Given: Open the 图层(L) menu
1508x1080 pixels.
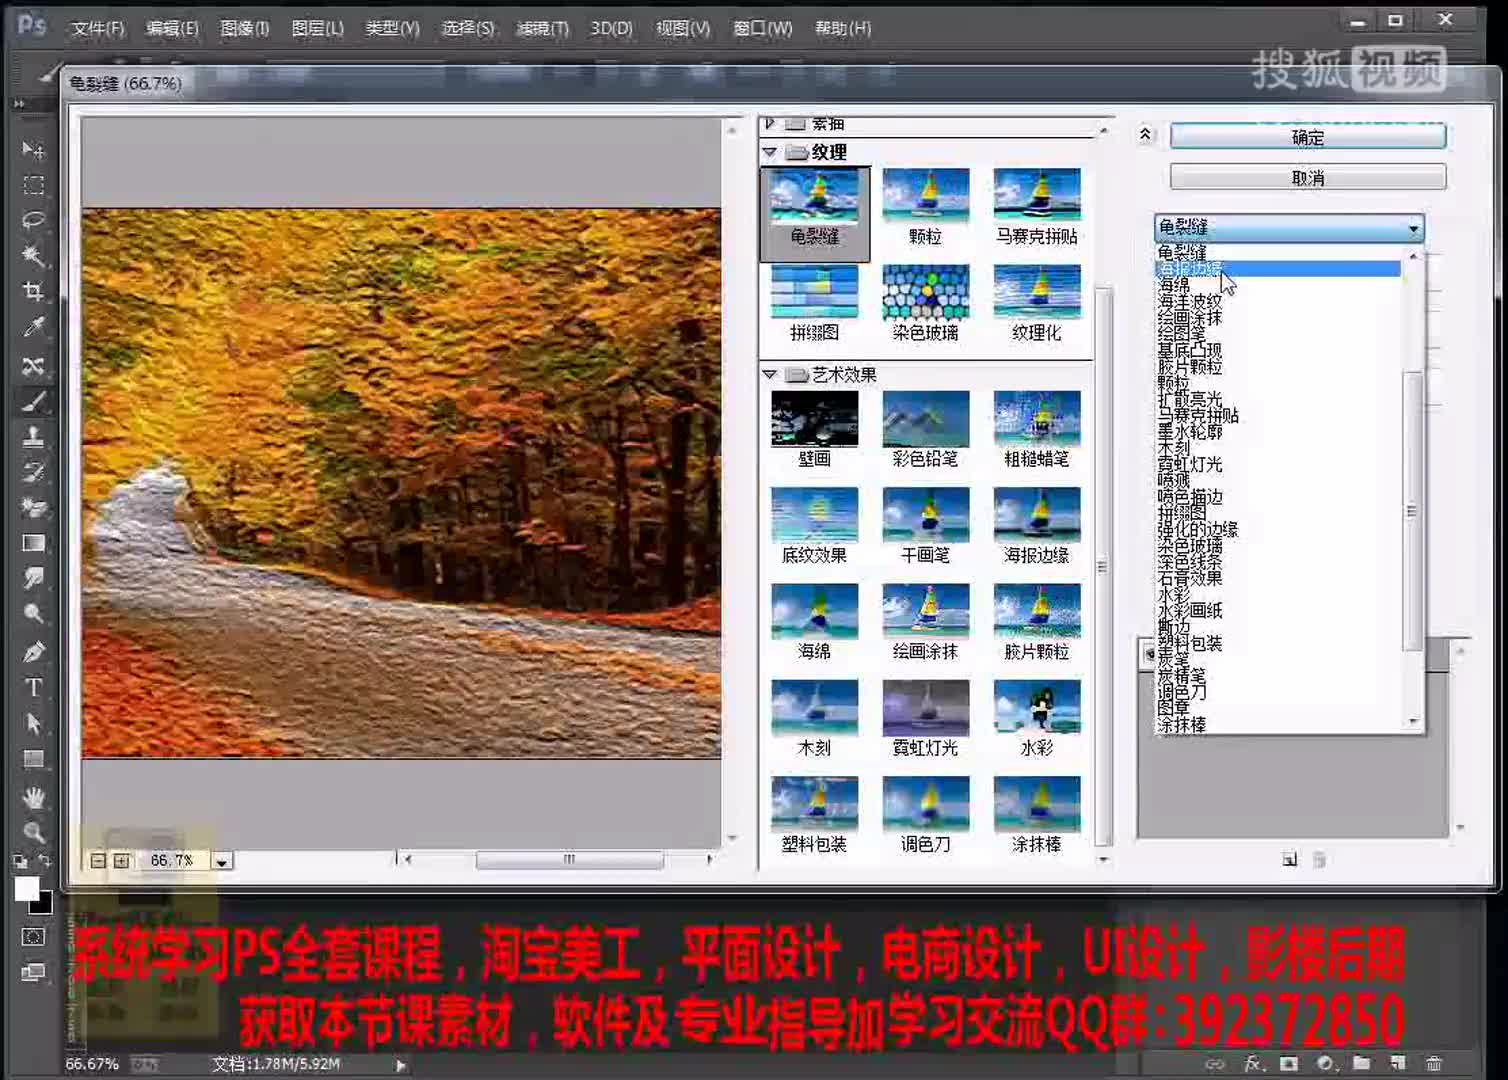Looking at the screenshot, I should click(x=318, y=28).
